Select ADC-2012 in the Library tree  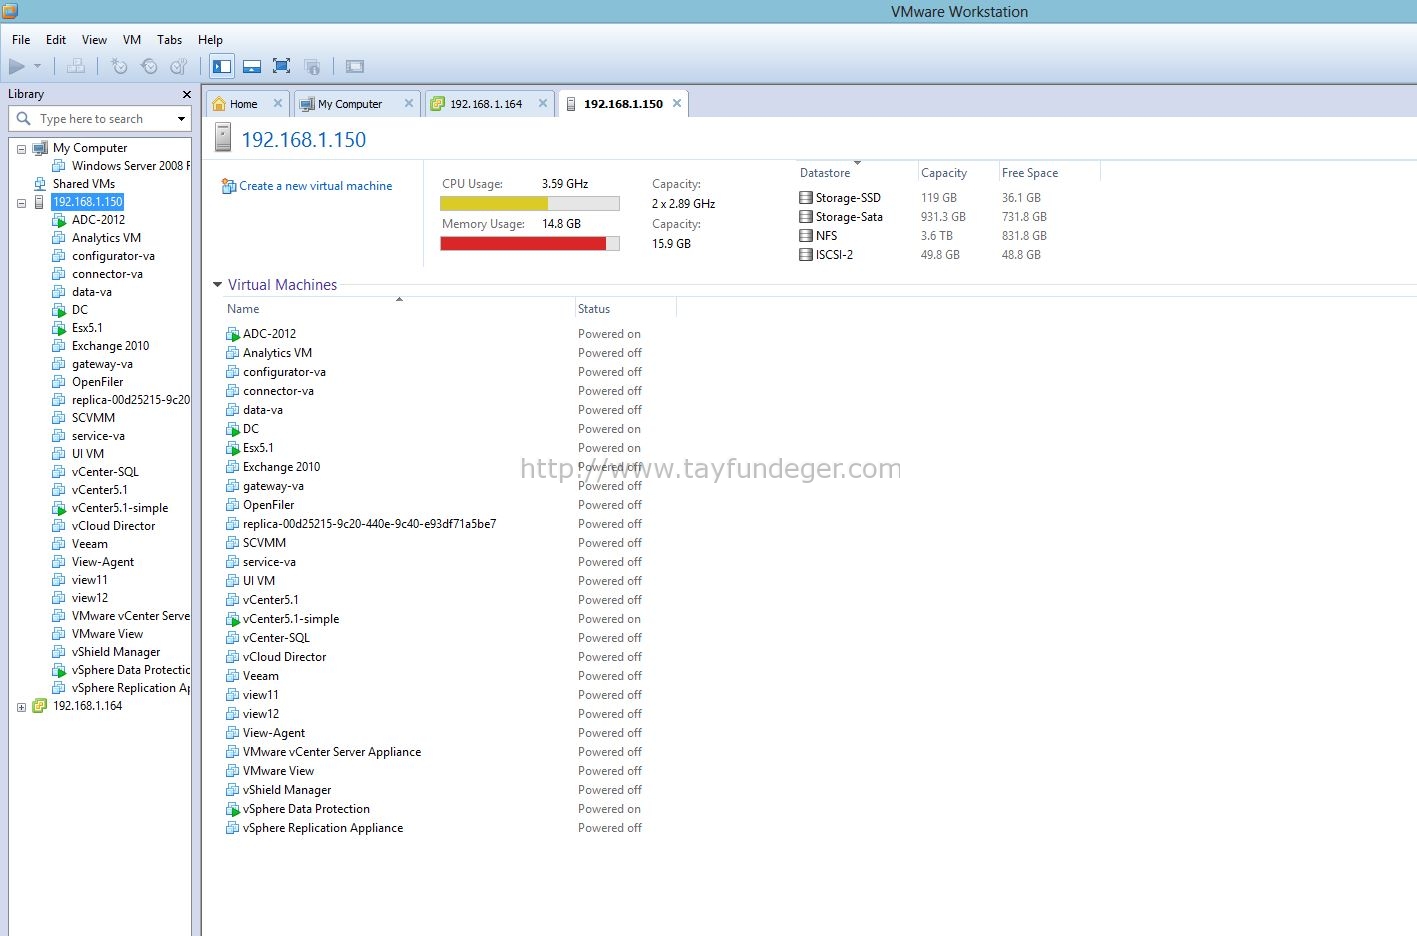click(98, 220)
